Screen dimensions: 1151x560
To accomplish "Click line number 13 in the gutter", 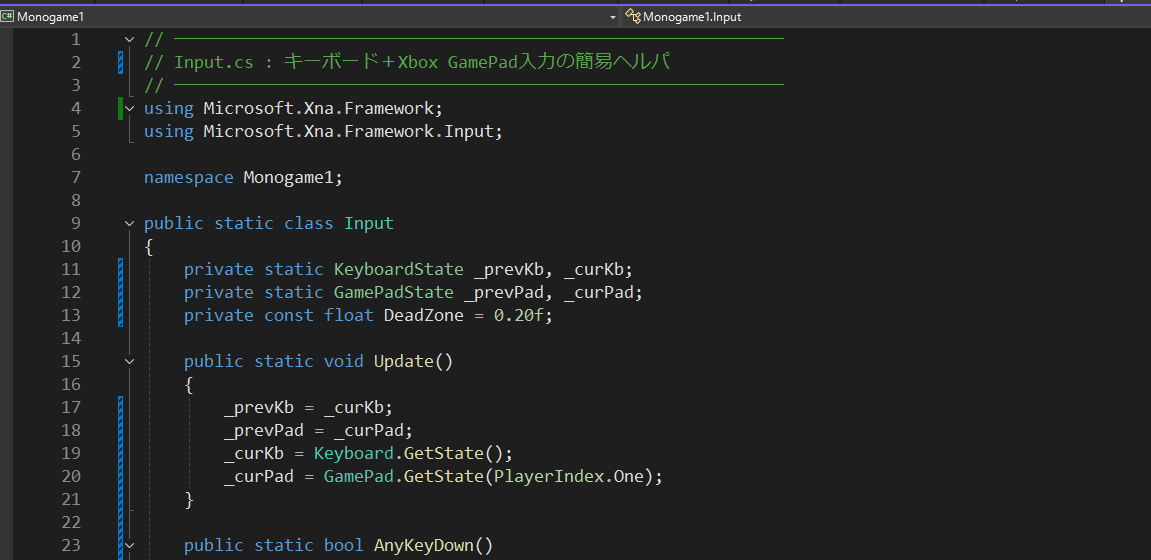I will click(70, 315).
